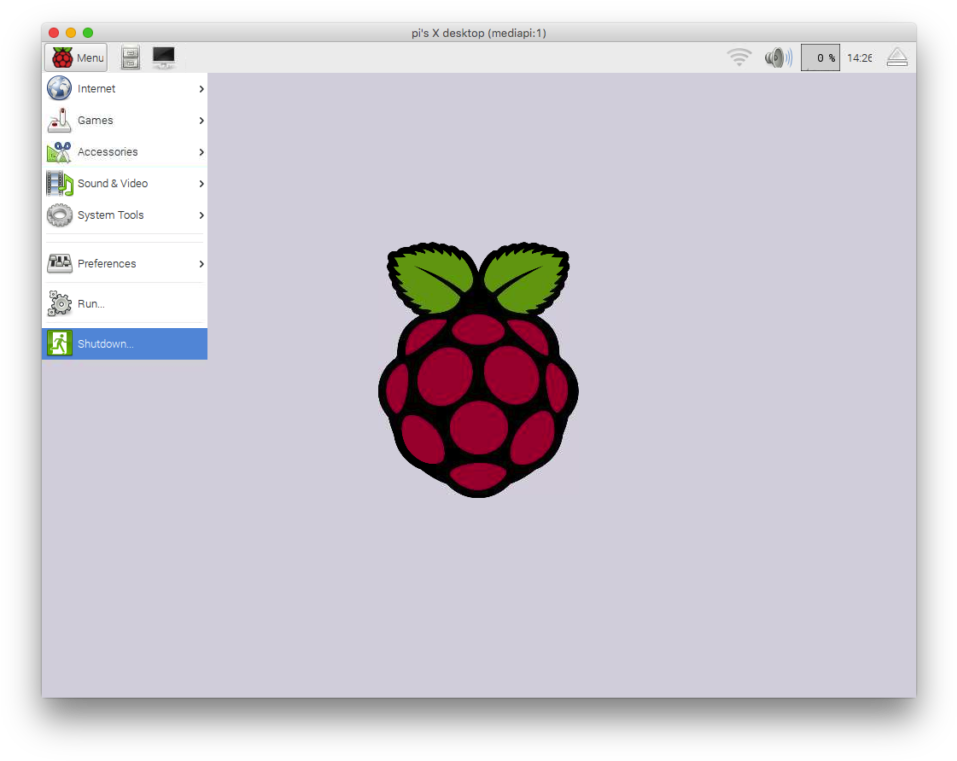Image resolution: width=957 pixels, height=761 pixels.
Task: Click the Games joystick icon
Action: click(x=59, y=120)
